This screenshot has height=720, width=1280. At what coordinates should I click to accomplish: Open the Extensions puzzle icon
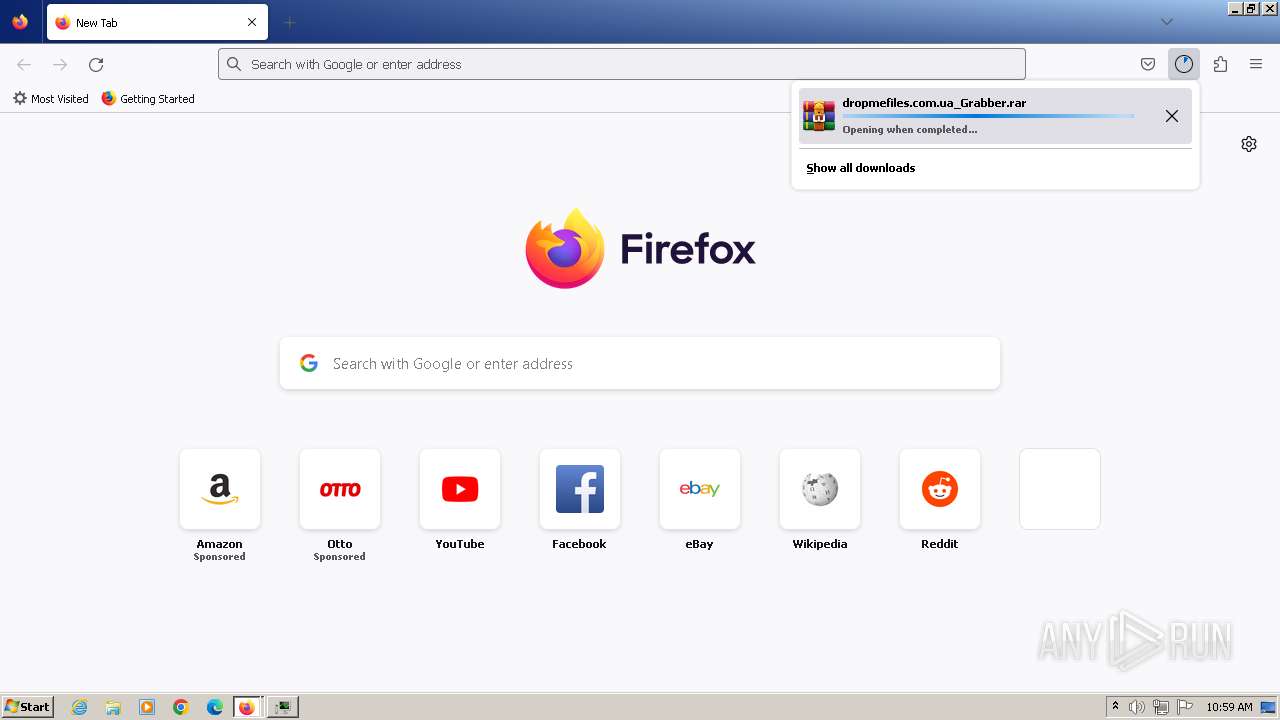point(1220,64)
